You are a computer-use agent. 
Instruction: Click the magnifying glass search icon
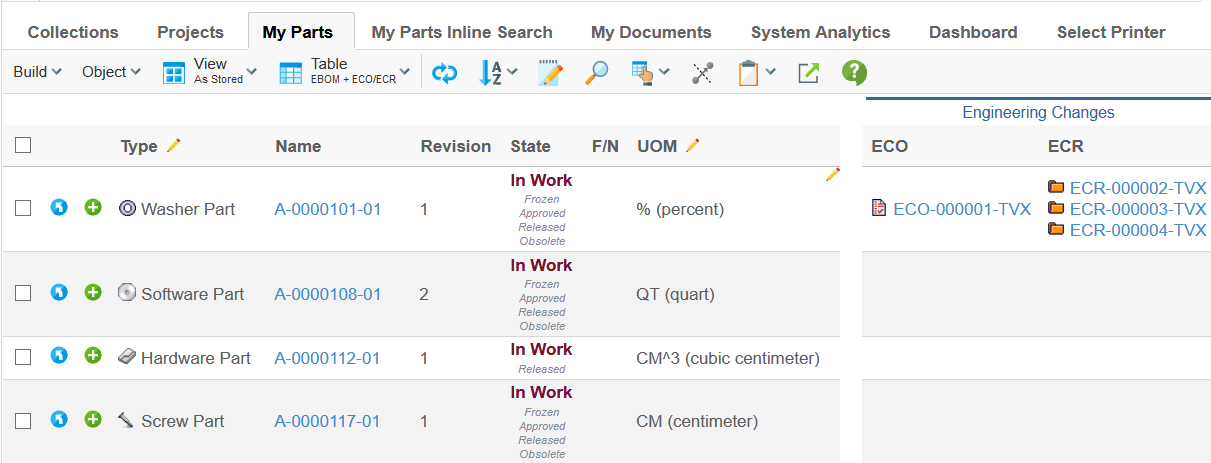(596, 73)
